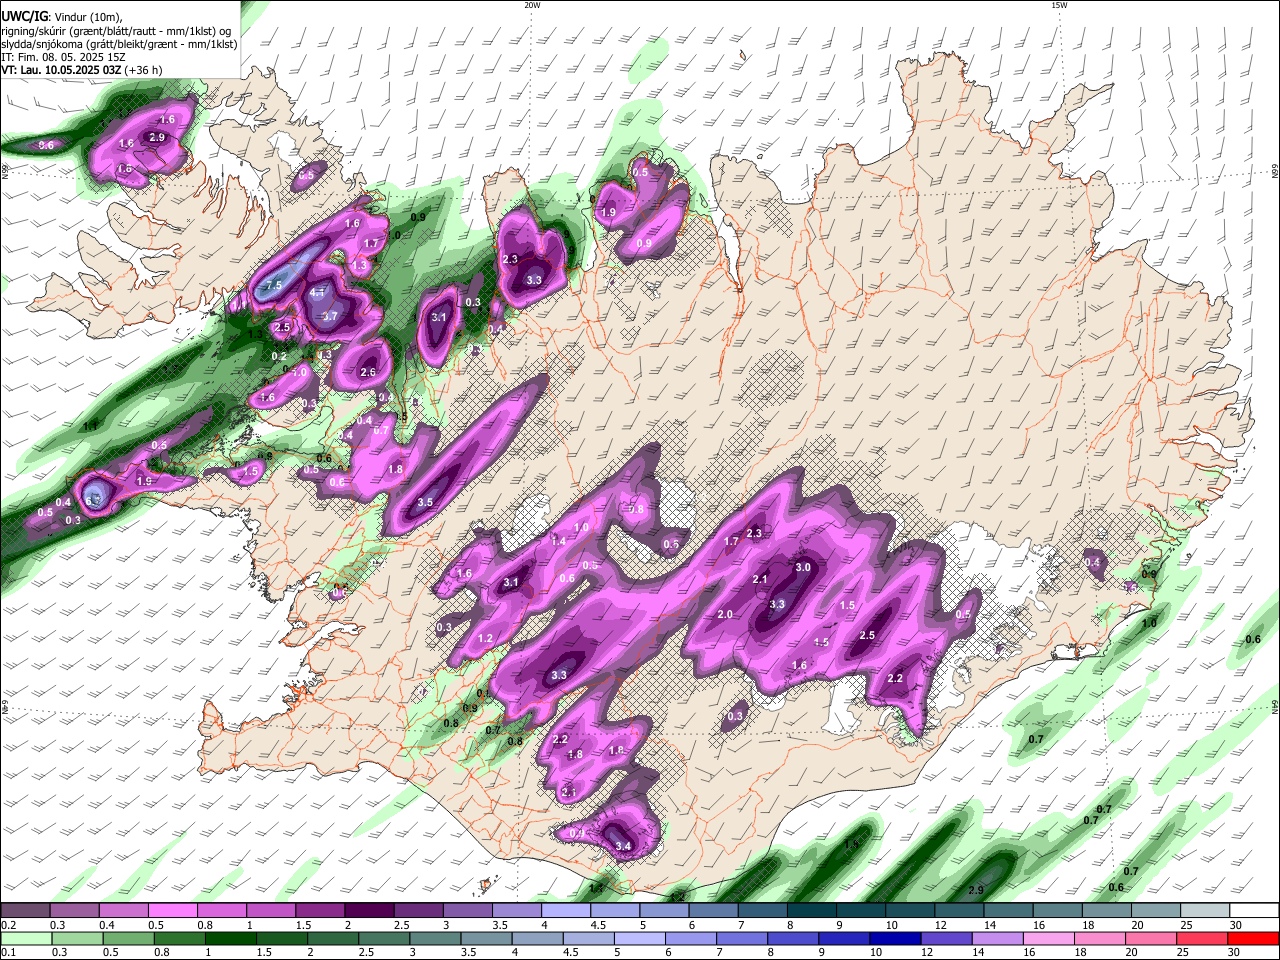The image size is (1280, 960).
Task: Click the '1.2' precipitation value on the map
Action: coord(486,638)
